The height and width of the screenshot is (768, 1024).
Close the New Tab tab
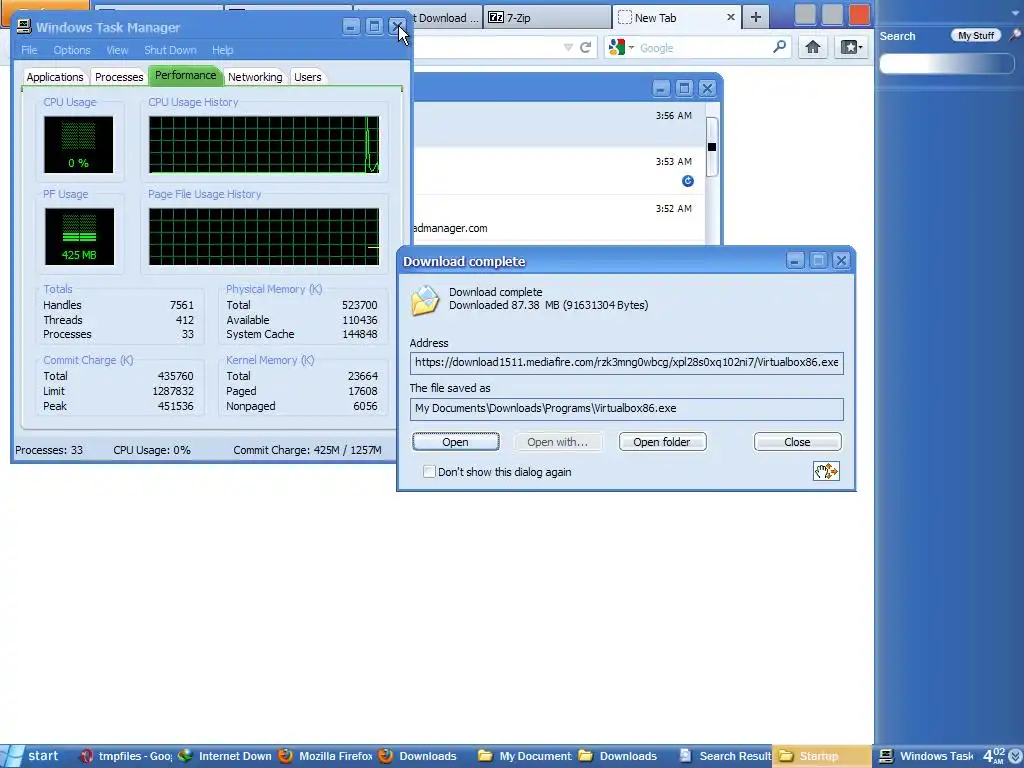coord(731,18)
